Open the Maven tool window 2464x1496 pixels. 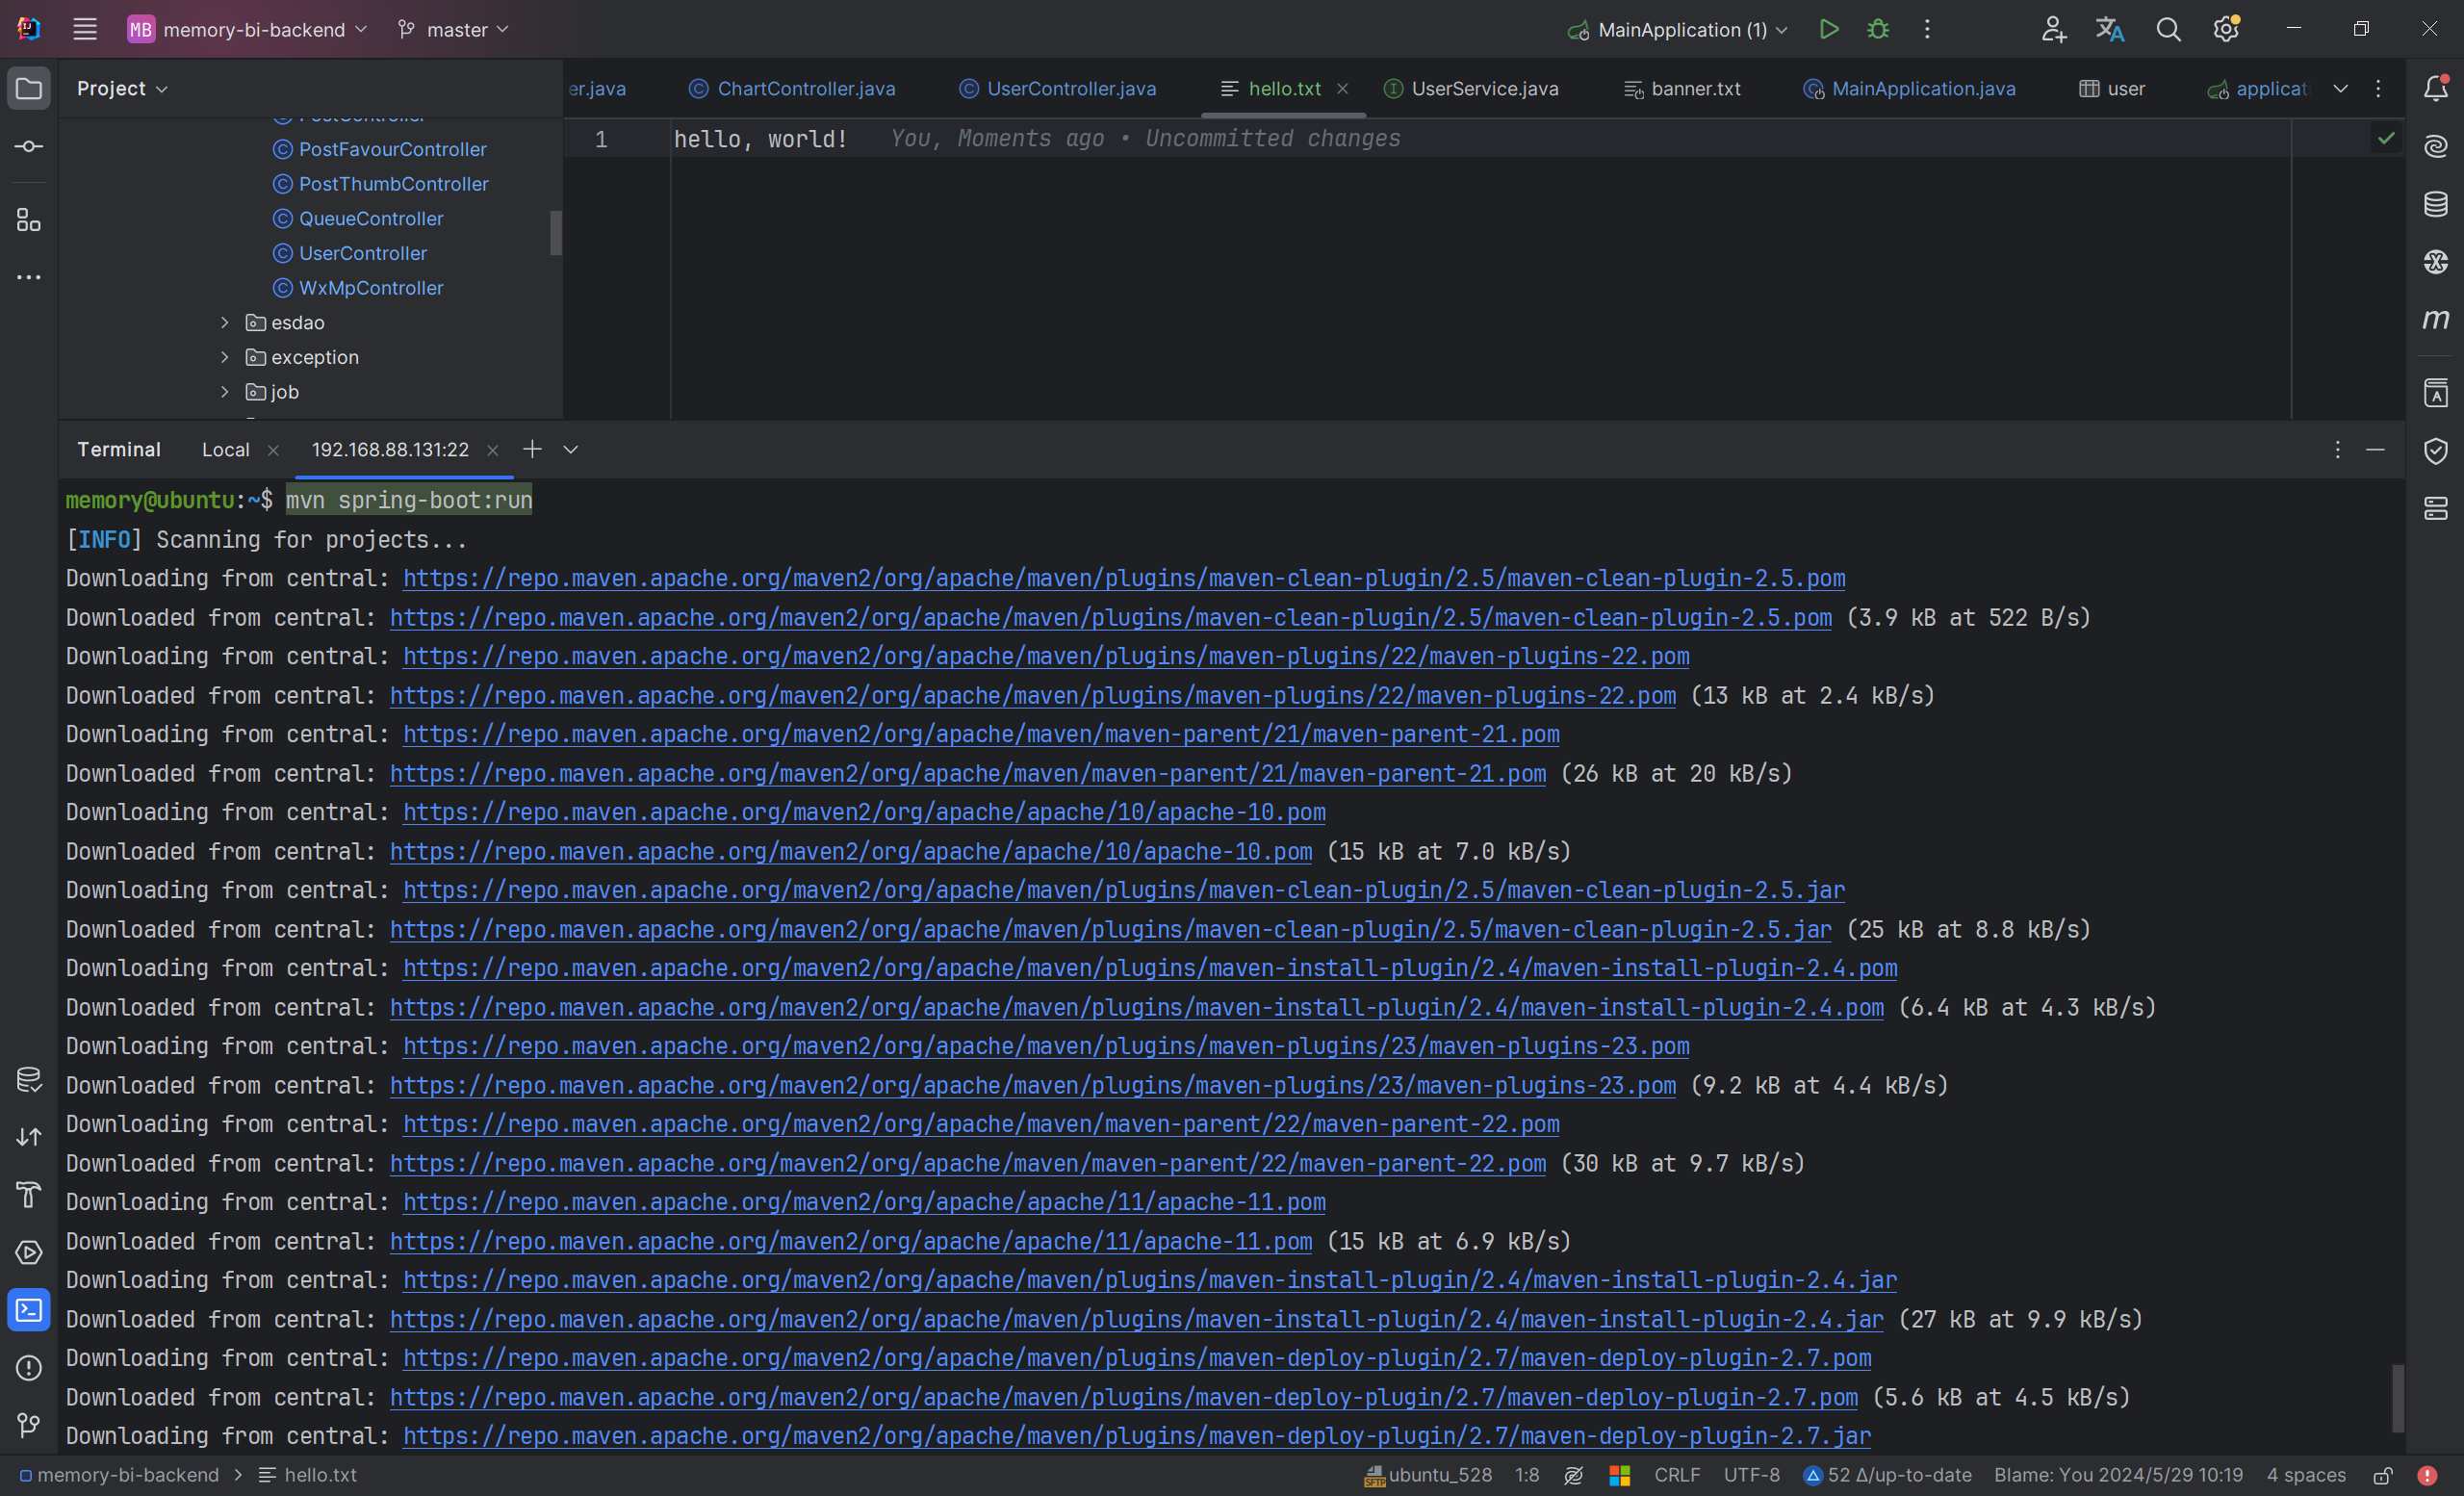point(2436,320)
